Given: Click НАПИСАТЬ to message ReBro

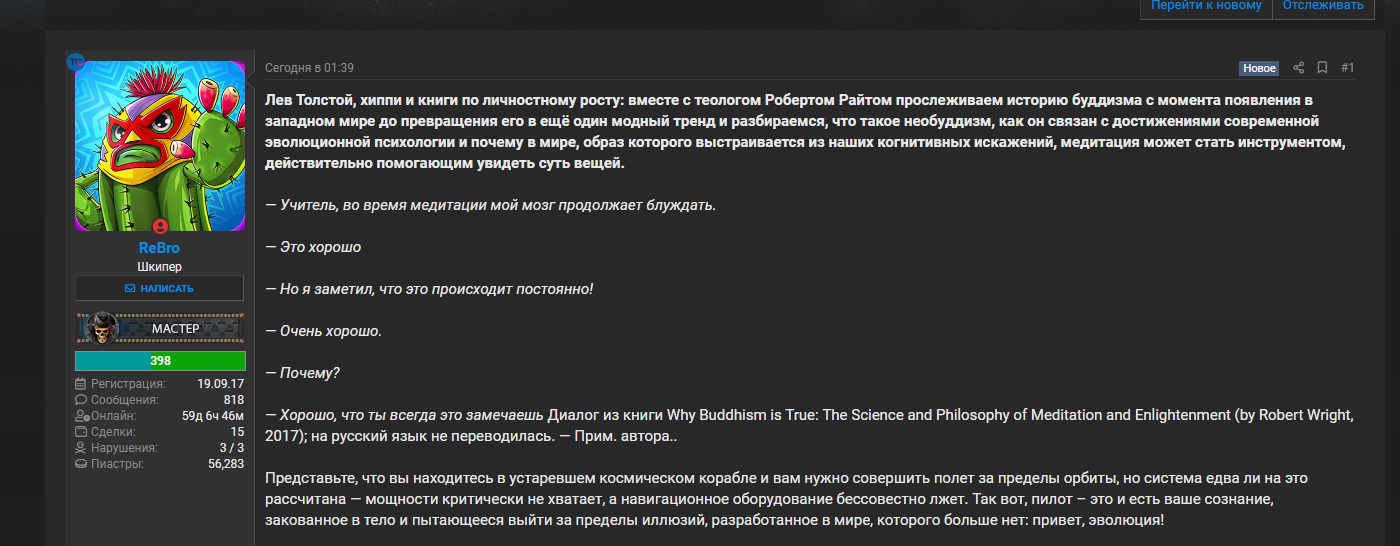Looking at the screenshot, I should pos(159,288).
